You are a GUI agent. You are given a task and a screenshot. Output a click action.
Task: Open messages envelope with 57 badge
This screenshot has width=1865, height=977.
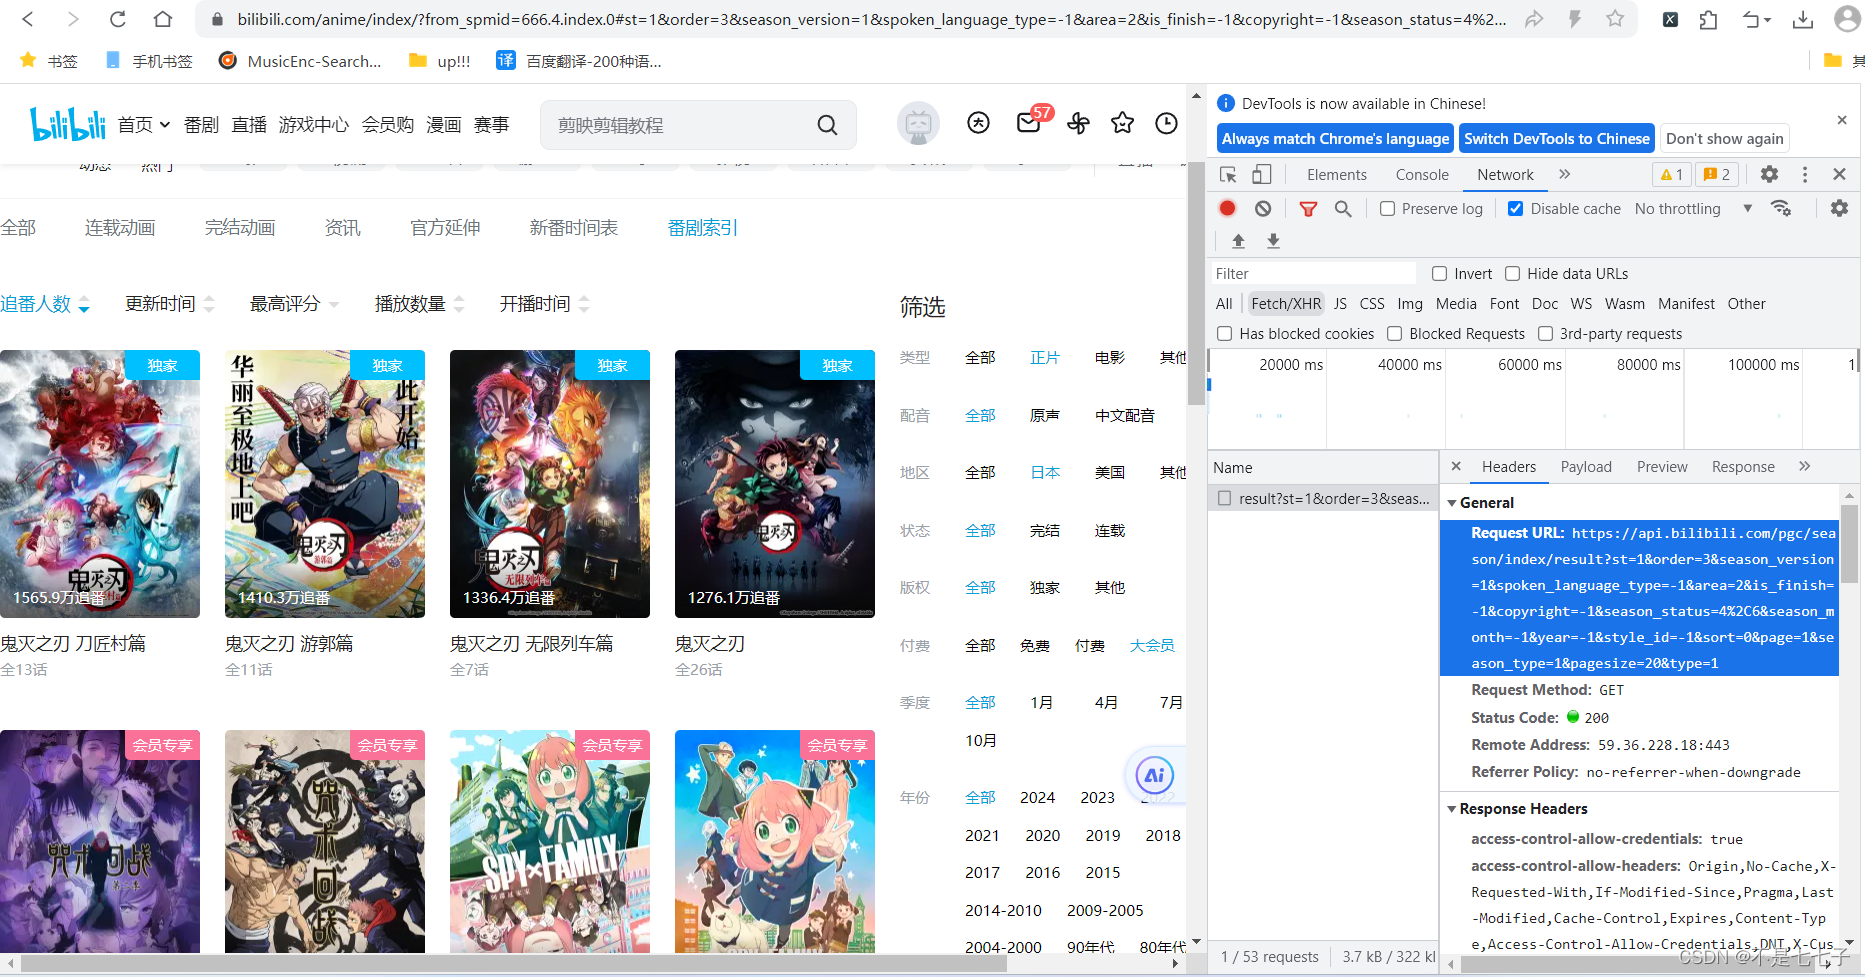pyautogui.click(x=1028, y=123)
